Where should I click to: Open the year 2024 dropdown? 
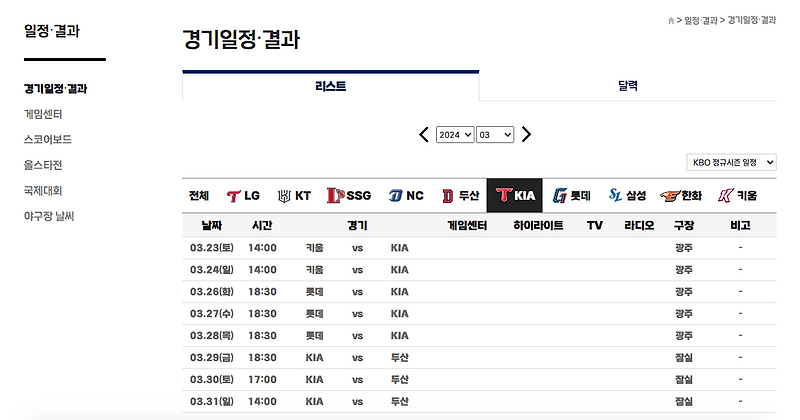[x=455, y=135]
